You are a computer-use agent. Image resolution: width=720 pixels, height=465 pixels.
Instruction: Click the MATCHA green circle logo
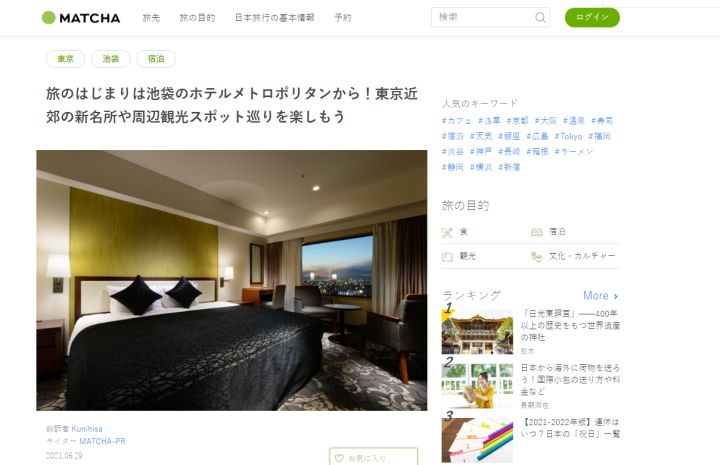point(48,18)
